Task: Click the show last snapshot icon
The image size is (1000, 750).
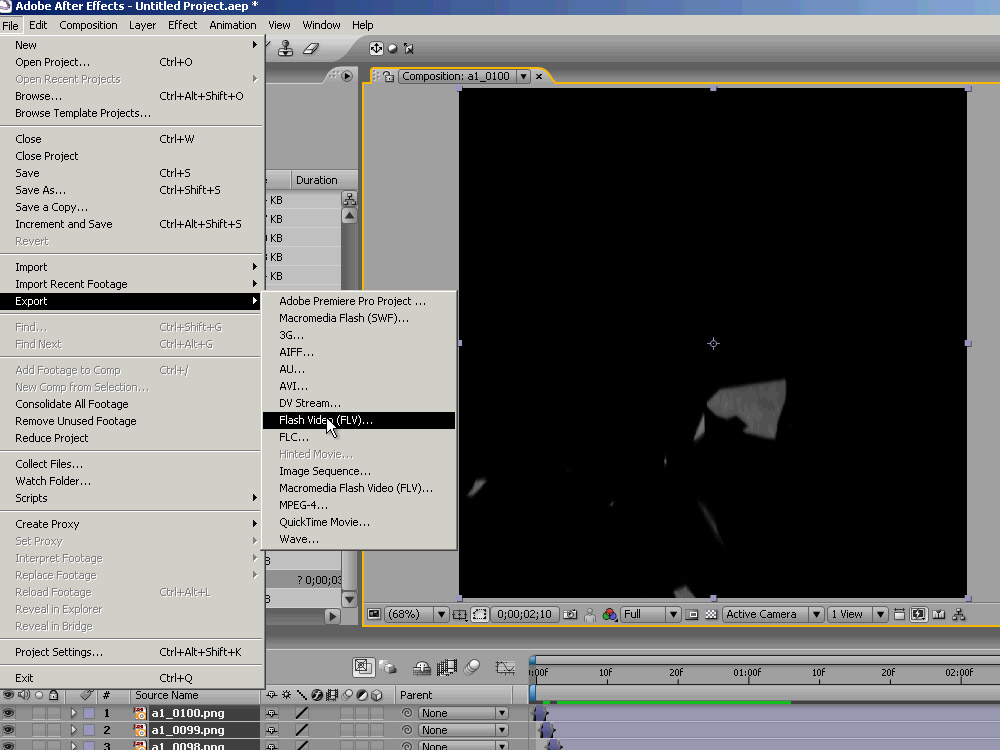Action: (590, 615)
